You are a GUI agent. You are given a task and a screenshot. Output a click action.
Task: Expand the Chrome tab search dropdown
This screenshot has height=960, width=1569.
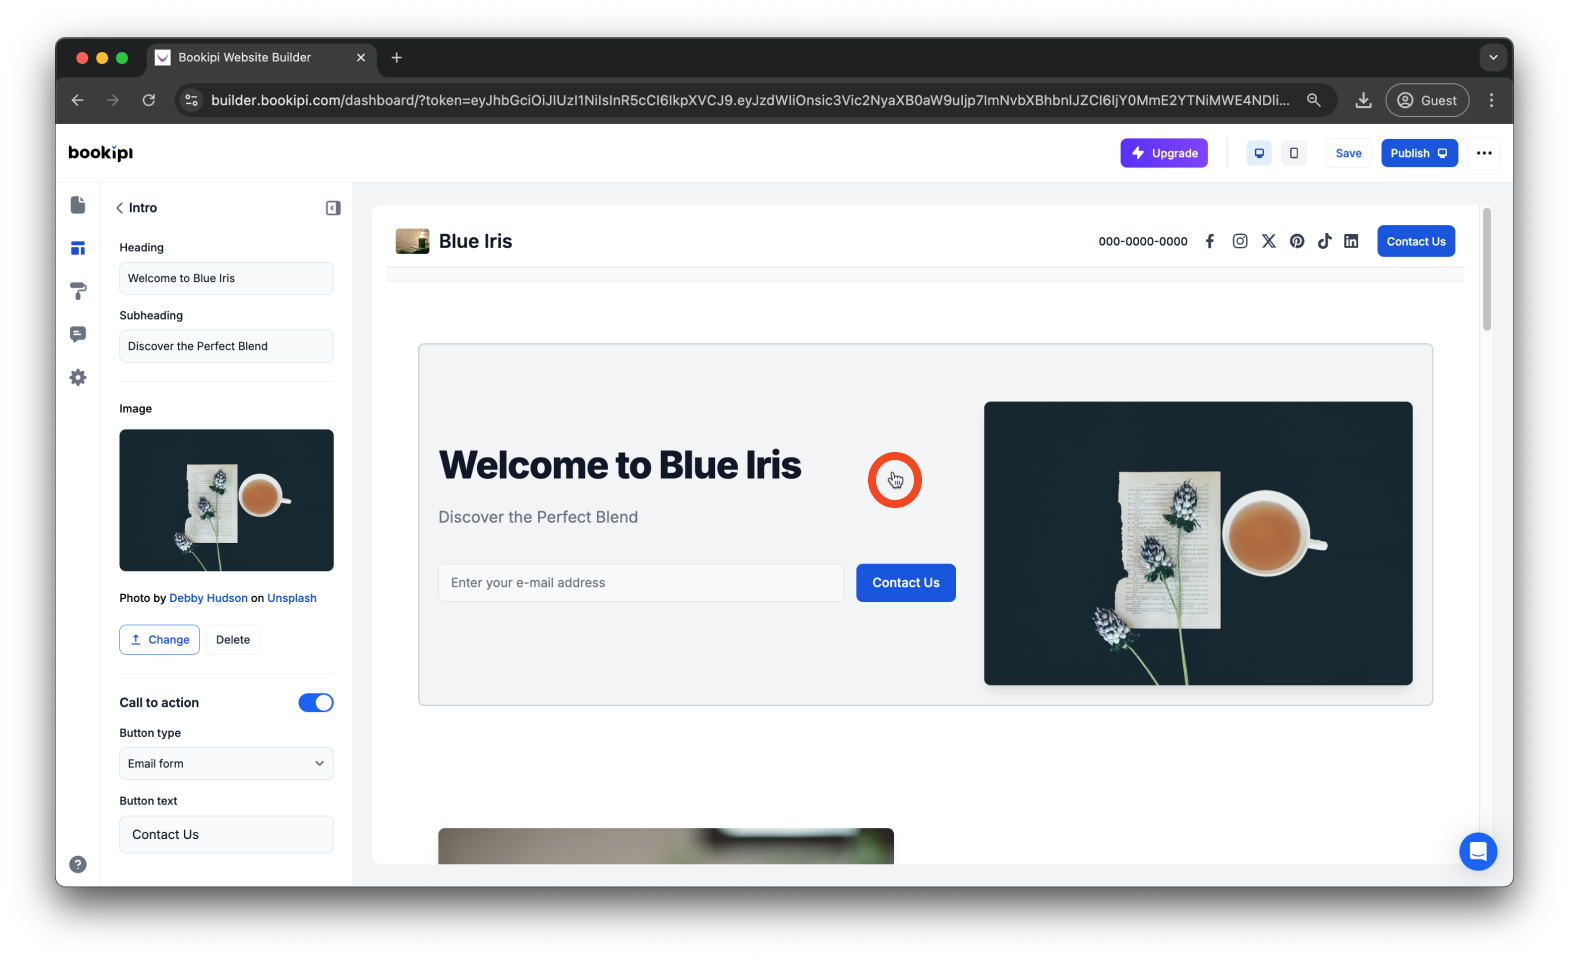[1493, 57]
